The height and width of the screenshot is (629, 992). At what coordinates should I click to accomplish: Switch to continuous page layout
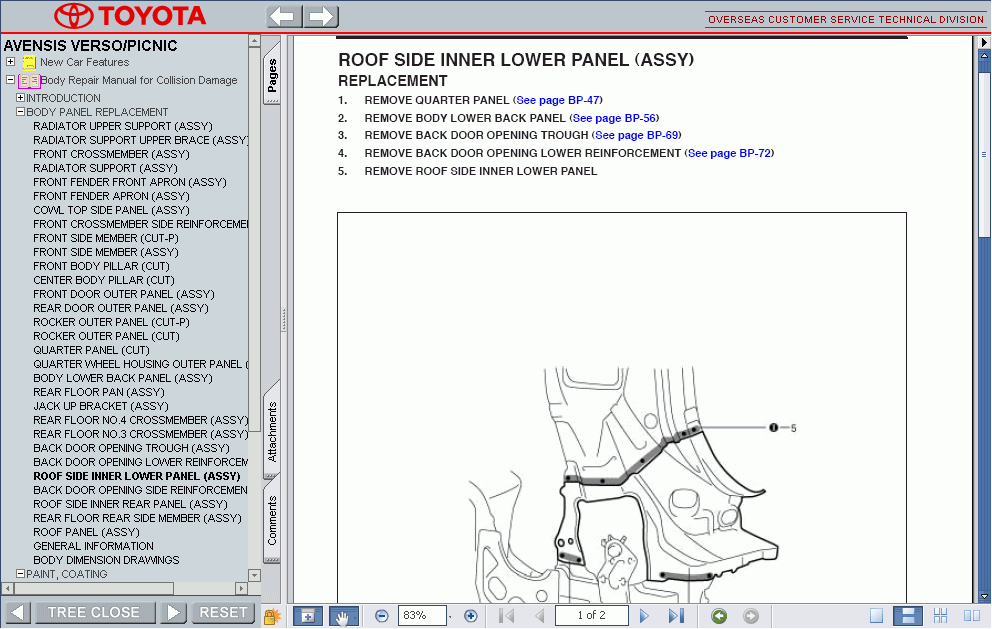[908, 616]
